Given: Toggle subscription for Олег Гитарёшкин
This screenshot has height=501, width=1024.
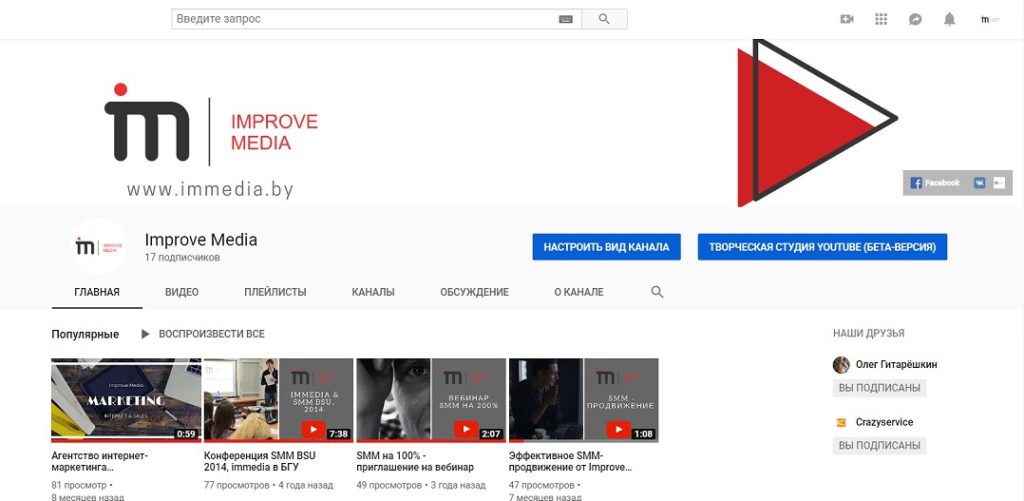Looking at the screenshot, I should [879, 388].
